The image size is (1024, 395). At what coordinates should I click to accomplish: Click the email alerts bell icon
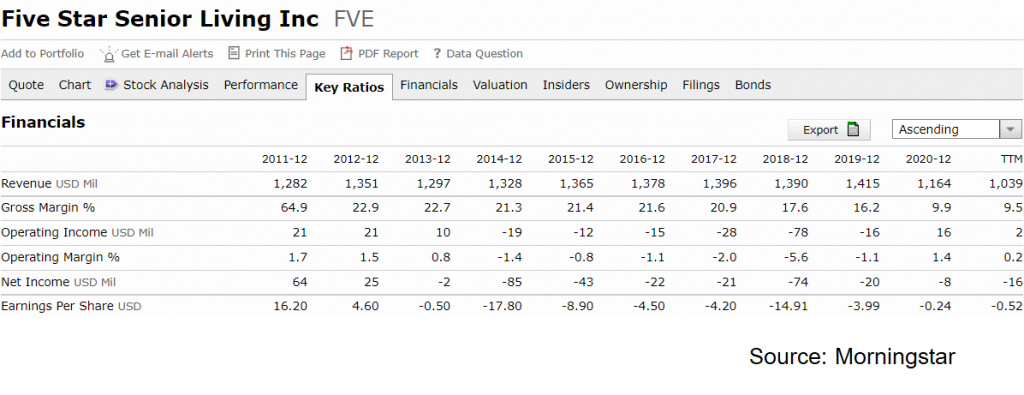pos(109,54)
